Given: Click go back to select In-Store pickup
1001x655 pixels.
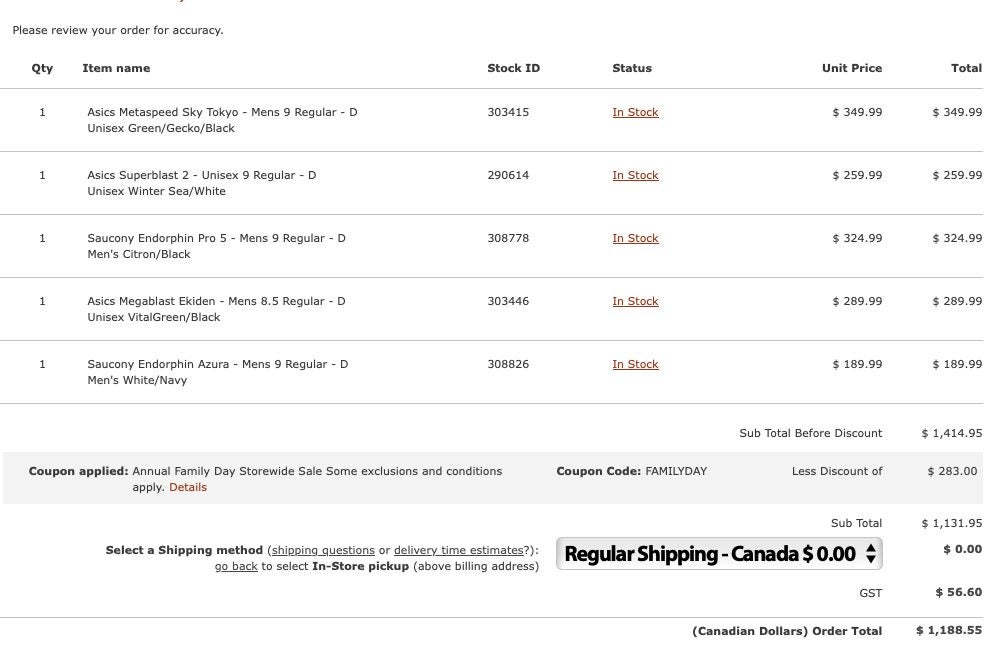Looking at the screenshot, I should coord(236,567).
